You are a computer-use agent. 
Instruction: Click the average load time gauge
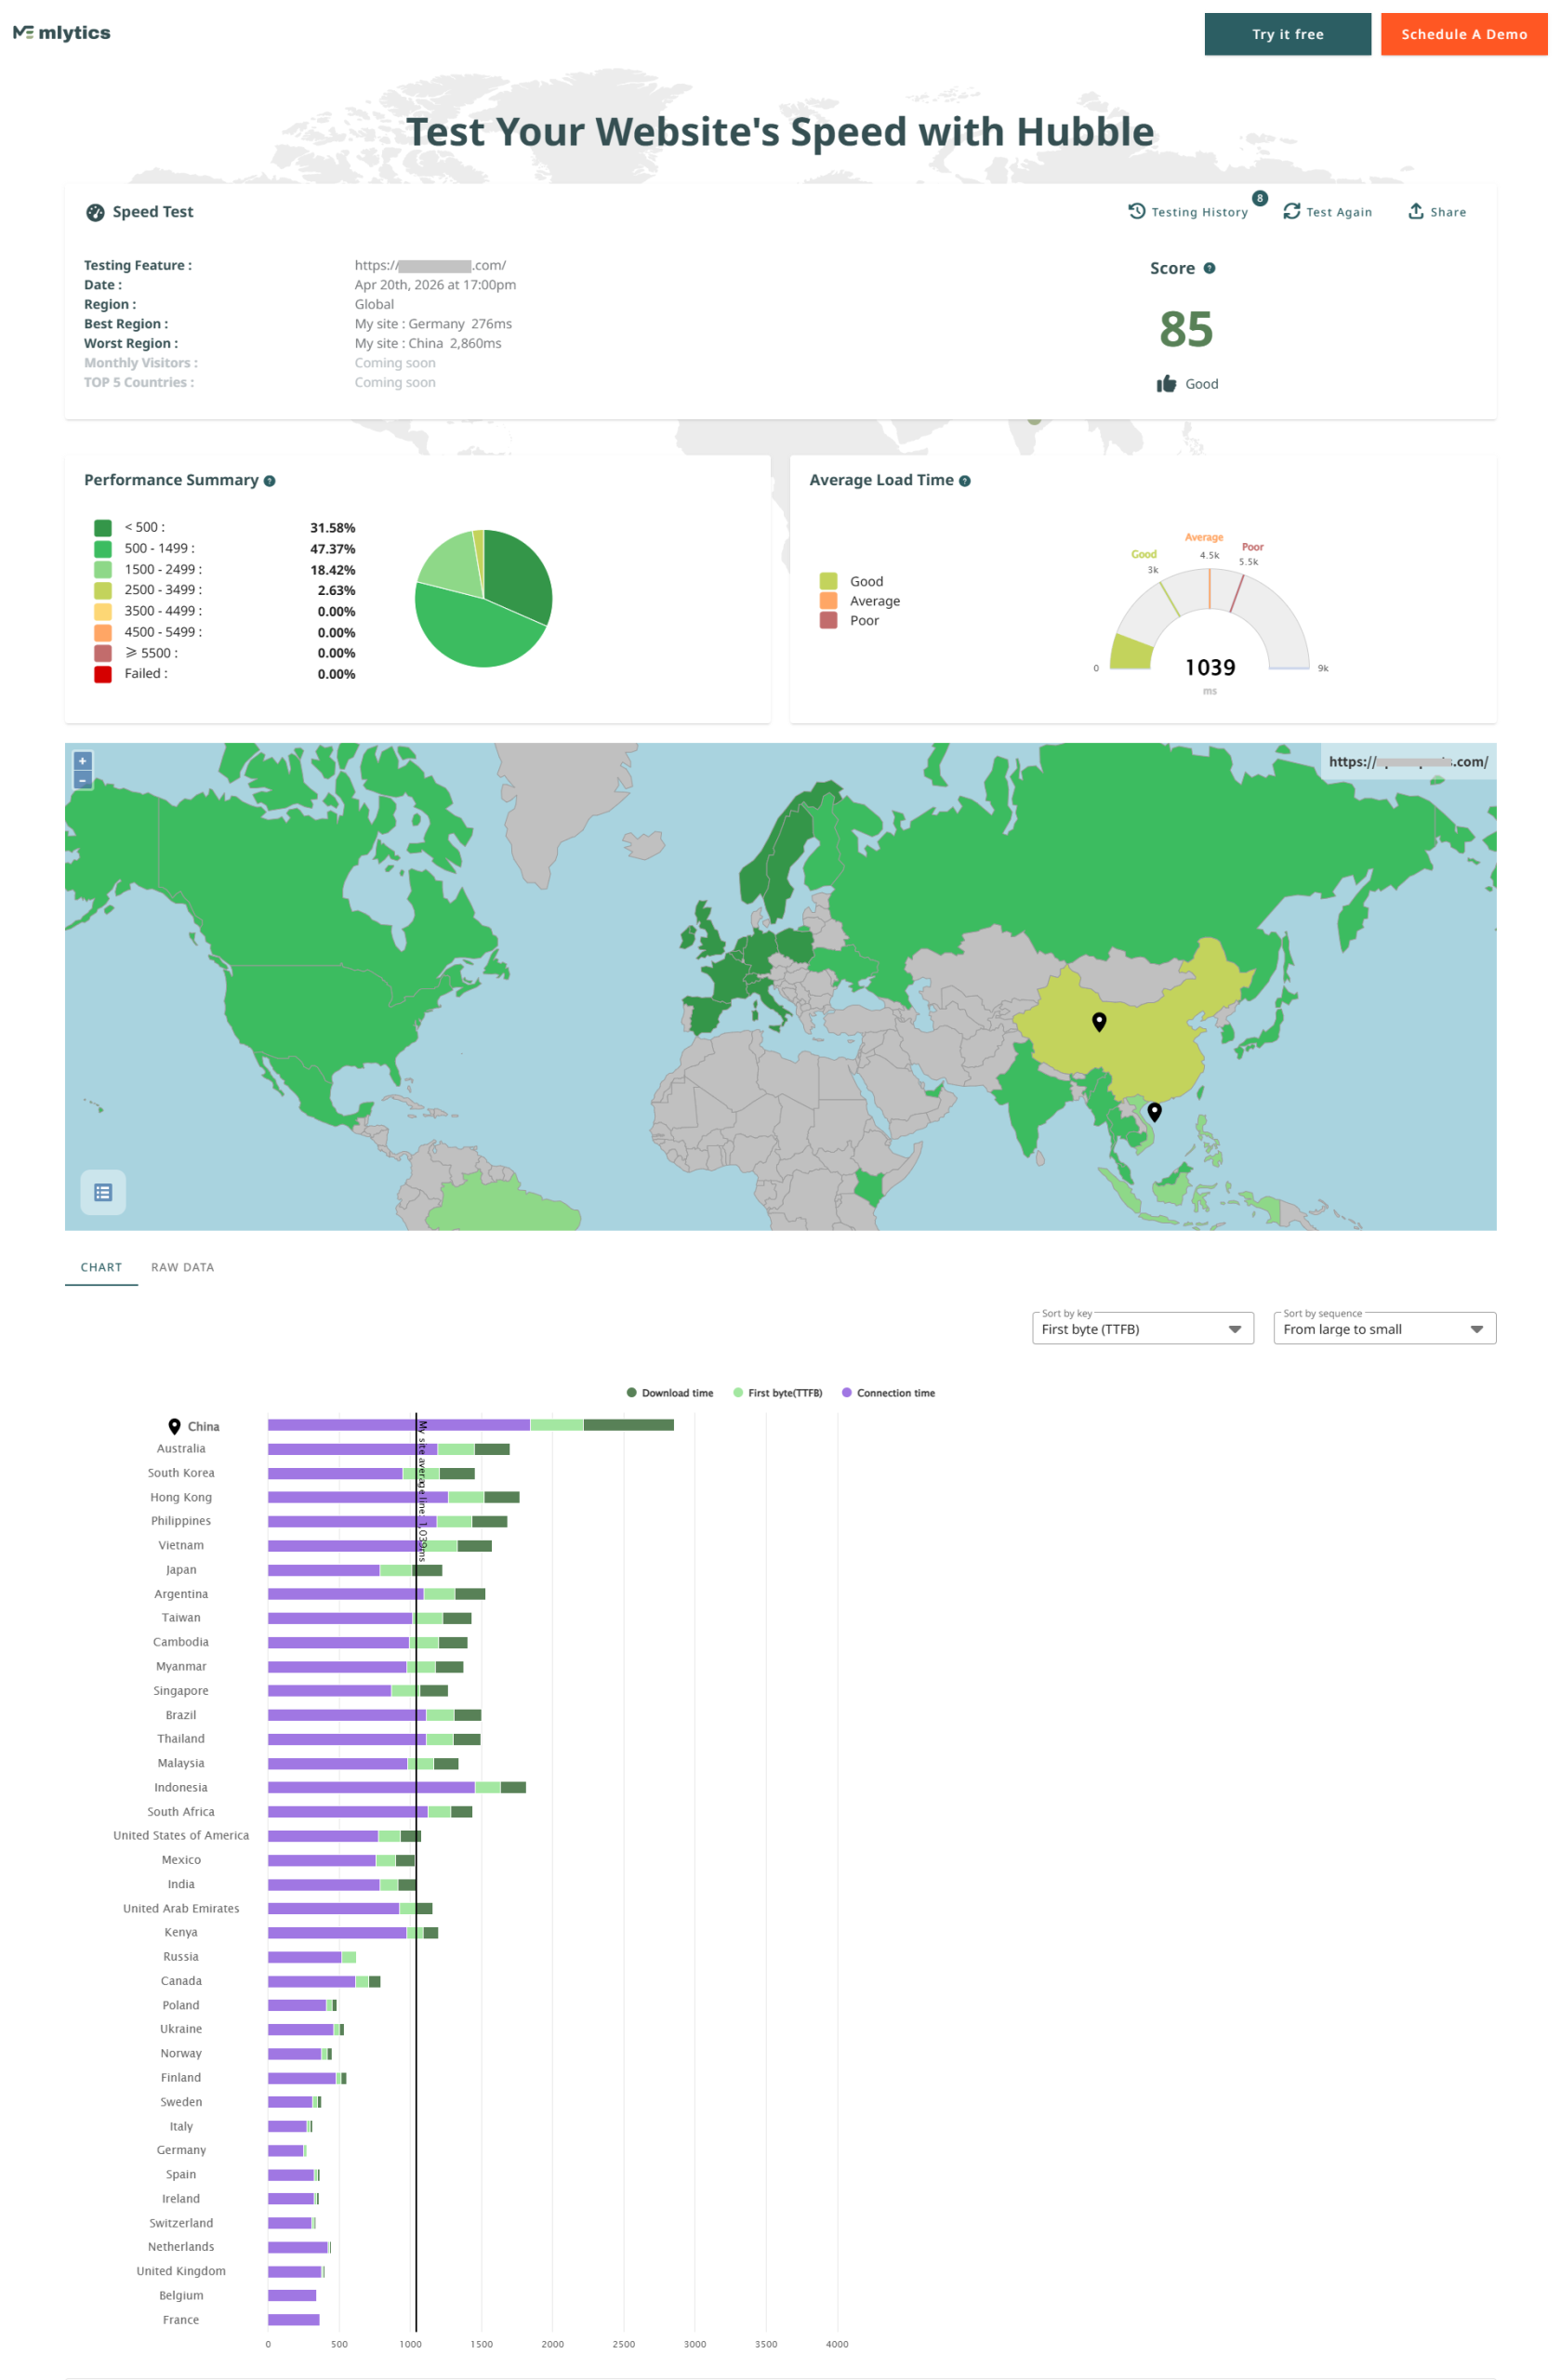pyautogui.click(x=1209, y=620)
